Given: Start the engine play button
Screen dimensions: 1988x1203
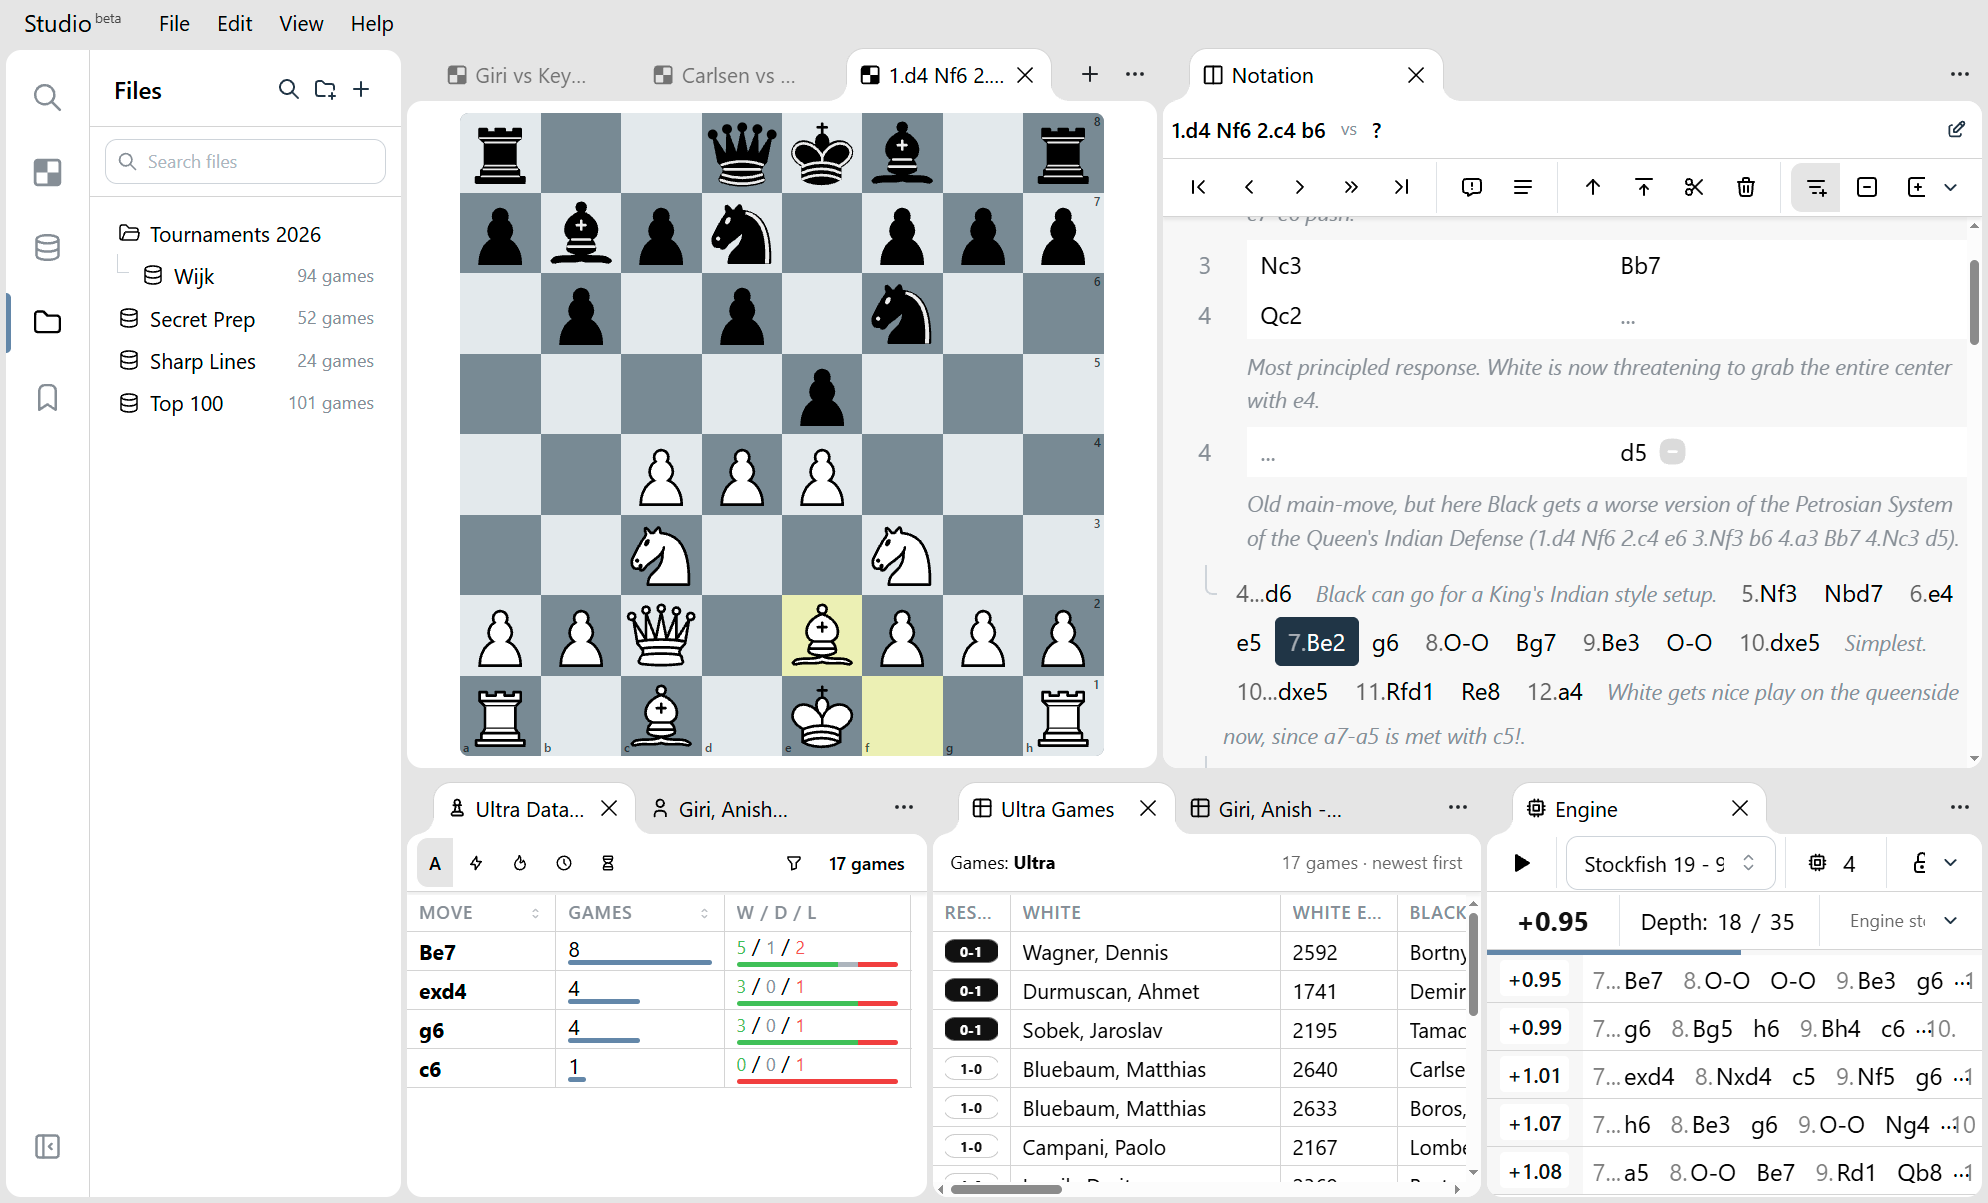Looking at the screenshot, I should (x=1522, y=863).
